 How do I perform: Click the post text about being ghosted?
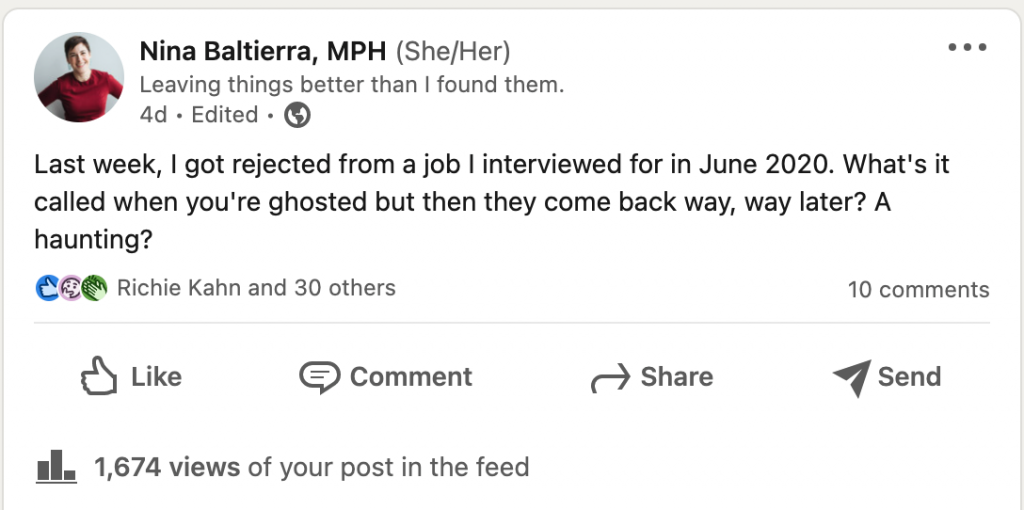[x=490, y=202]
